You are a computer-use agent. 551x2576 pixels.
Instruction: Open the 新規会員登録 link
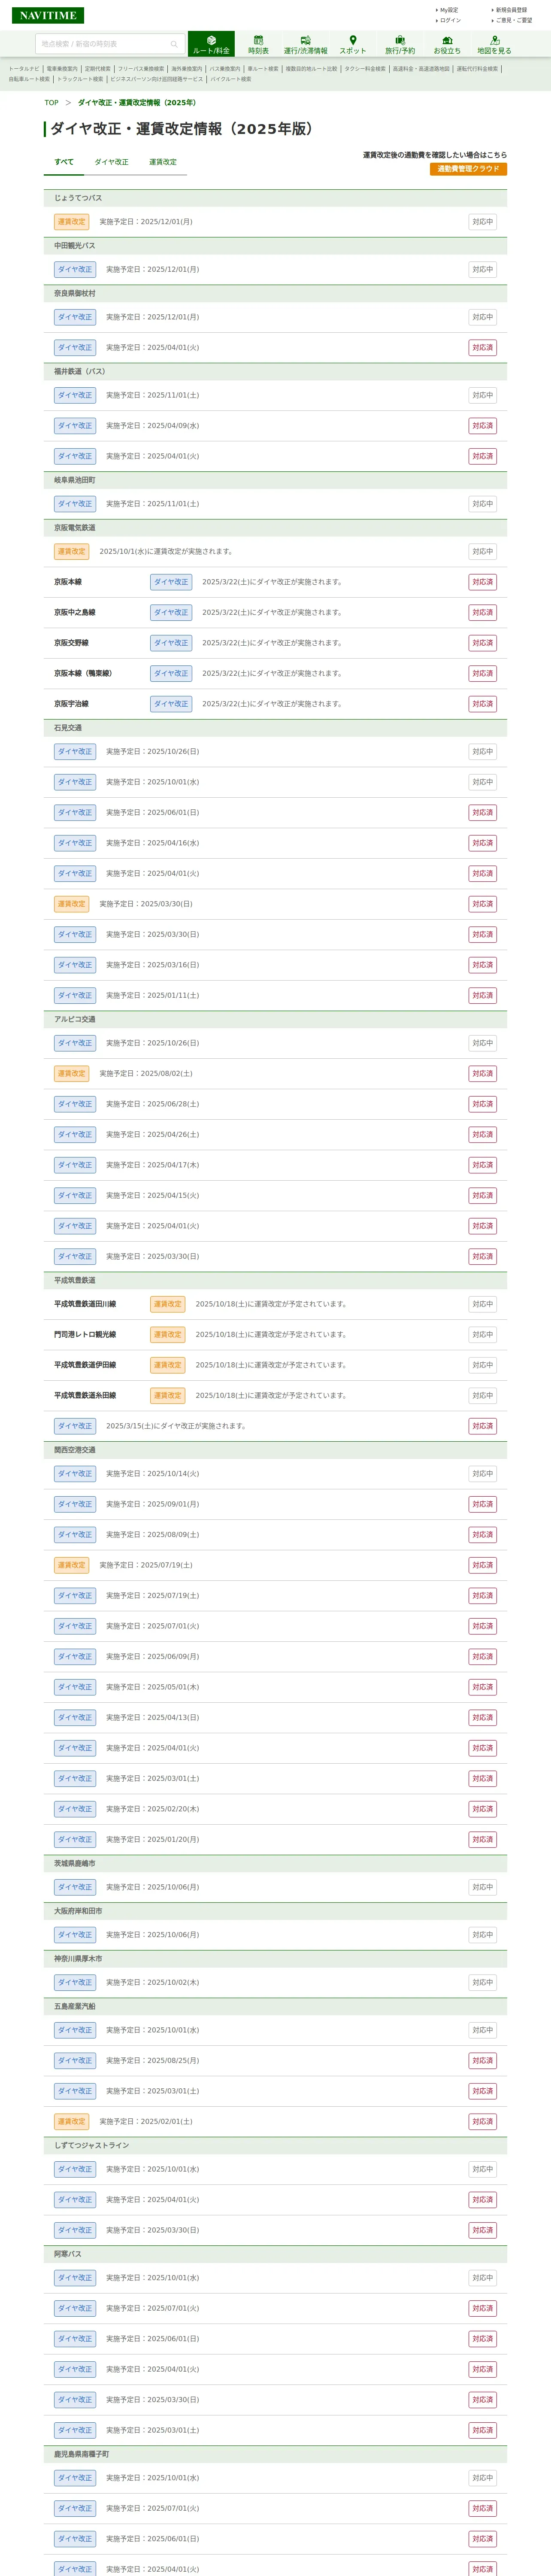point(511,10)
